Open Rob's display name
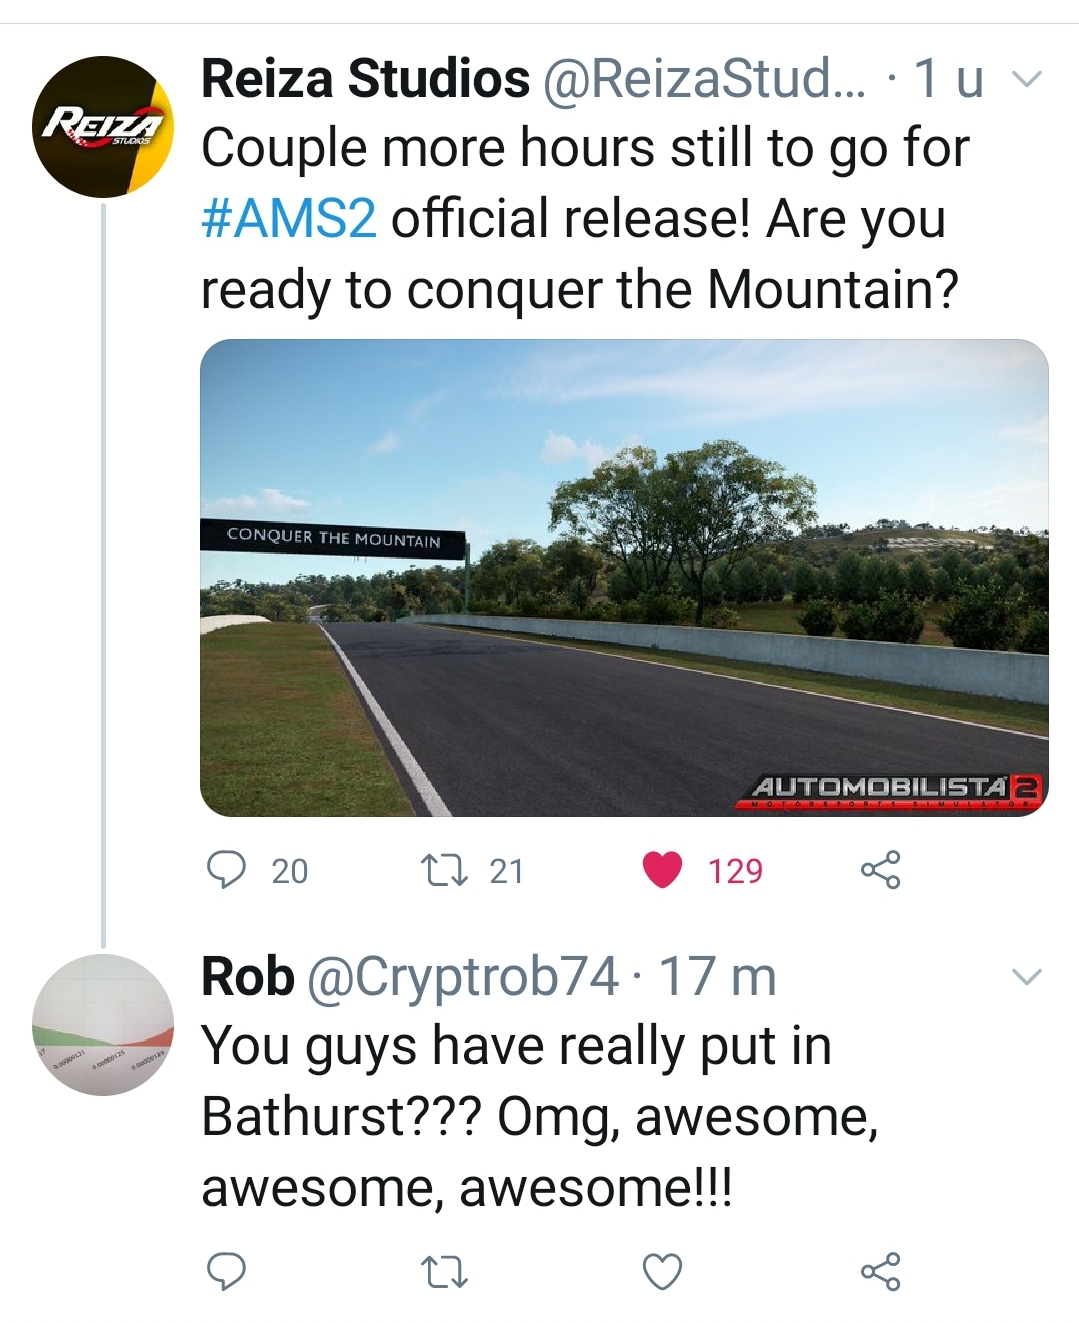The height and width of the screenshot is (1323, 1079). pos(248,977)
